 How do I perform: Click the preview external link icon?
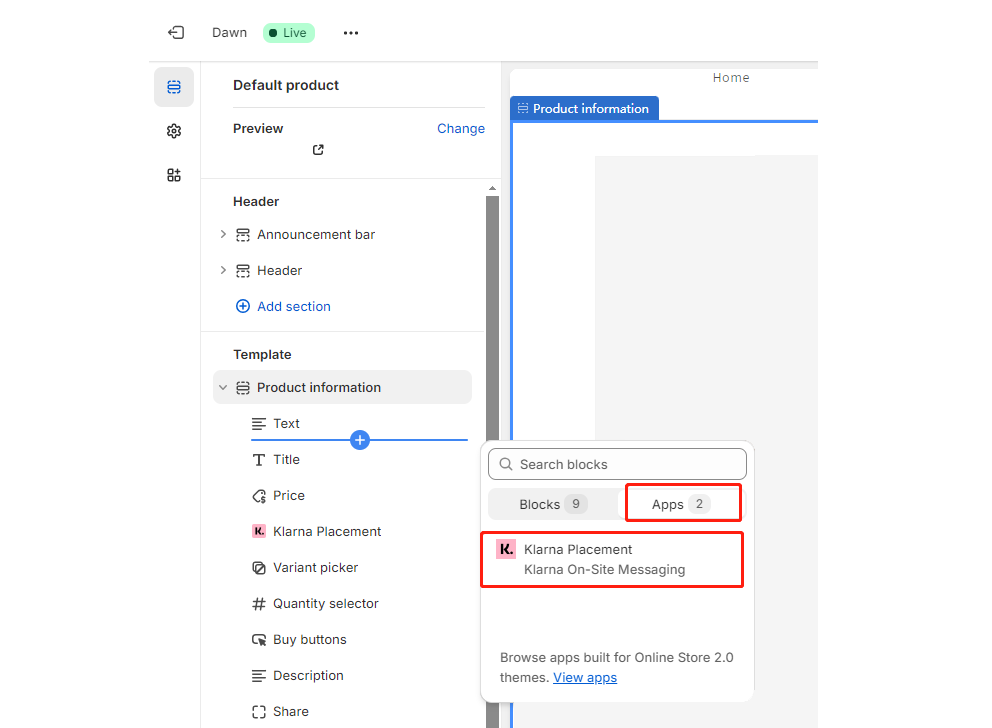tap(318, 150)
